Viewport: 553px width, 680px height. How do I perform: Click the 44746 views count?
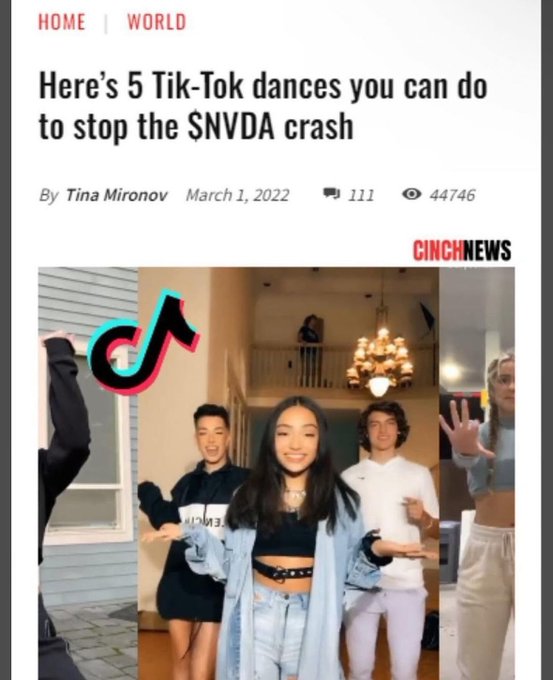(452, 195)
